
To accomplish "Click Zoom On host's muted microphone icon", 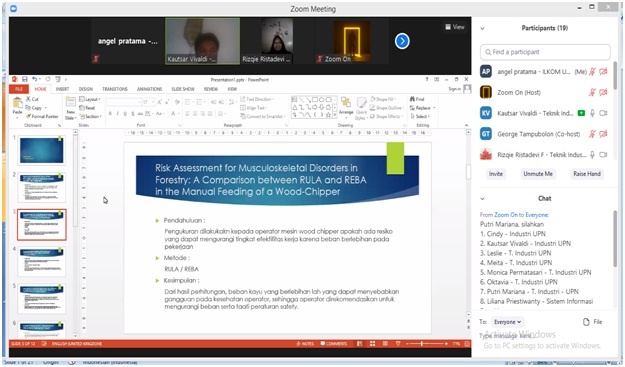I will point(592,92).
